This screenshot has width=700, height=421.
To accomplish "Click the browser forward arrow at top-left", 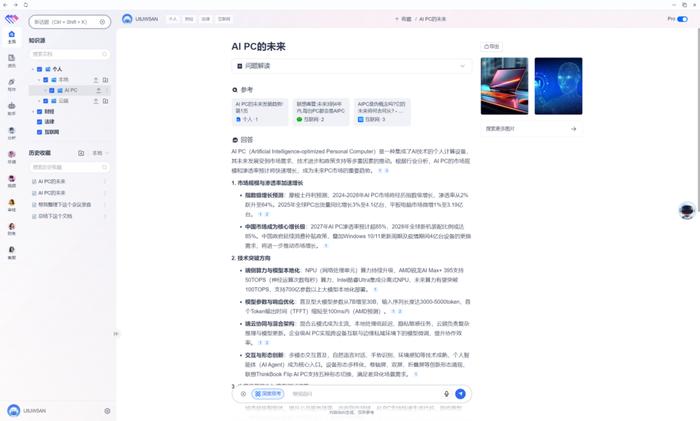I will coord(16,4).
